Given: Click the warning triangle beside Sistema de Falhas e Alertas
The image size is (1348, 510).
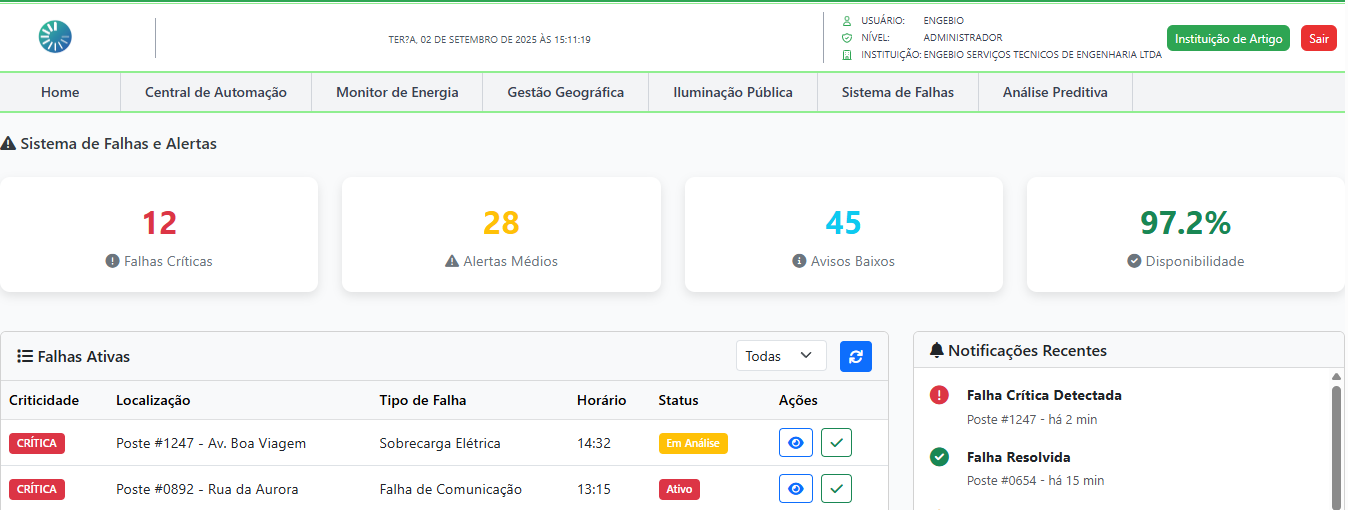Looking at the screenshot, I should tap(9, 144).
